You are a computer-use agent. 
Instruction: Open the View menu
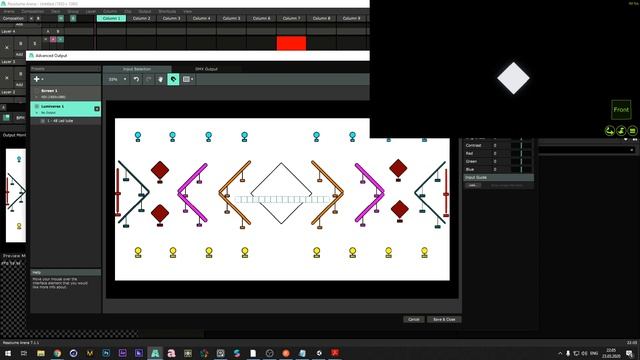tap(187, 11)
